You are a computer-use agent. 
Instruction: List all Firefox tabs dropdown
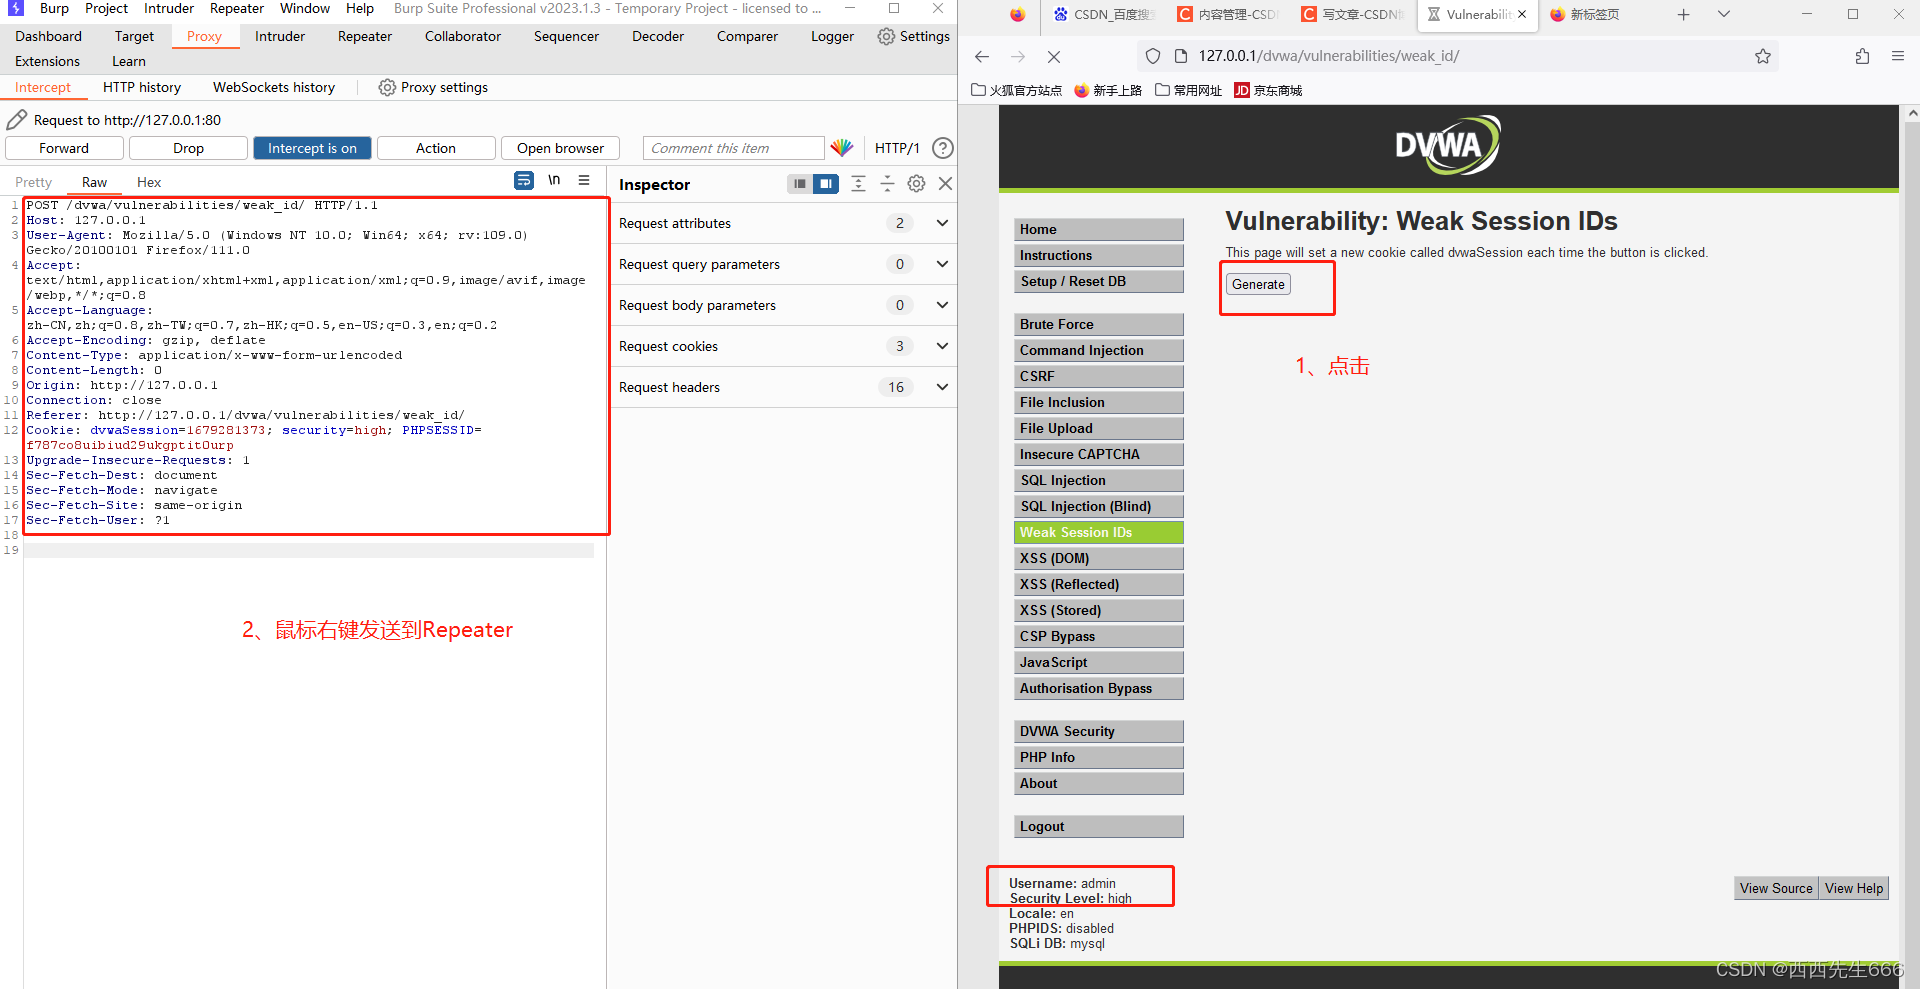click(x=1724, y=15)
